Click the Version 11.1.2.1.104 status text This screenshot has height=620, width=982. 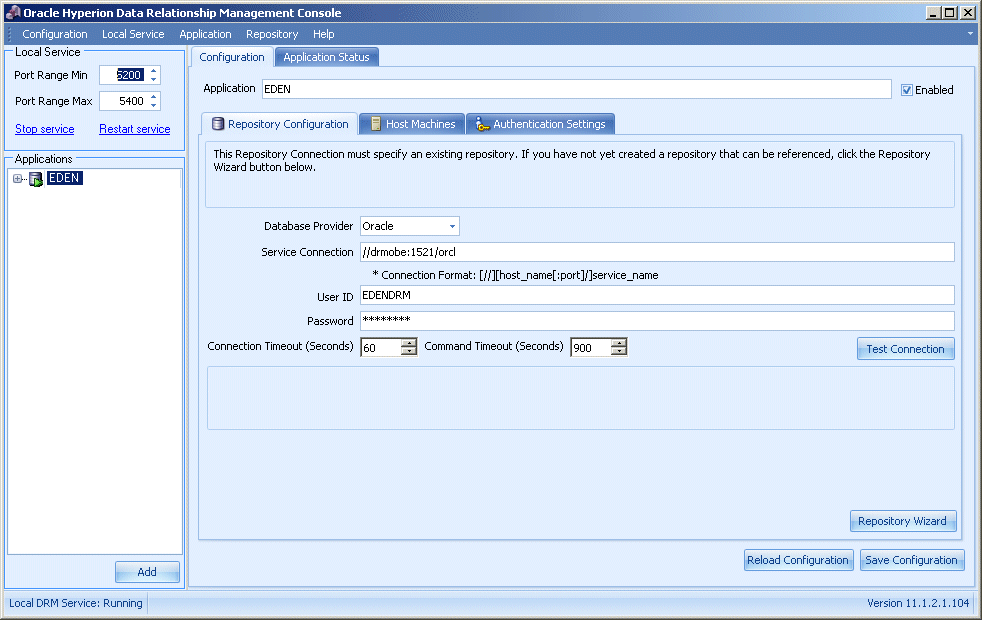[x=917, y=603]
